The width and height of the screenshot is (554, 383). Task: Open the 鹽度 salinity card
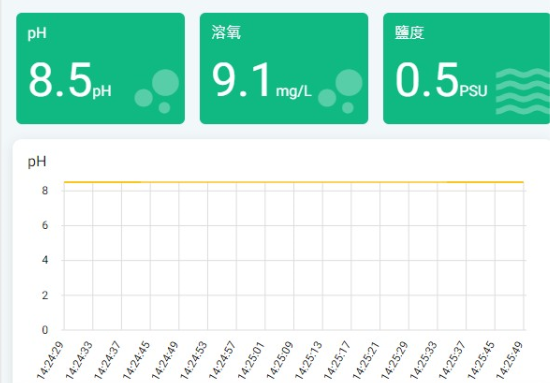tap(466, 69)
